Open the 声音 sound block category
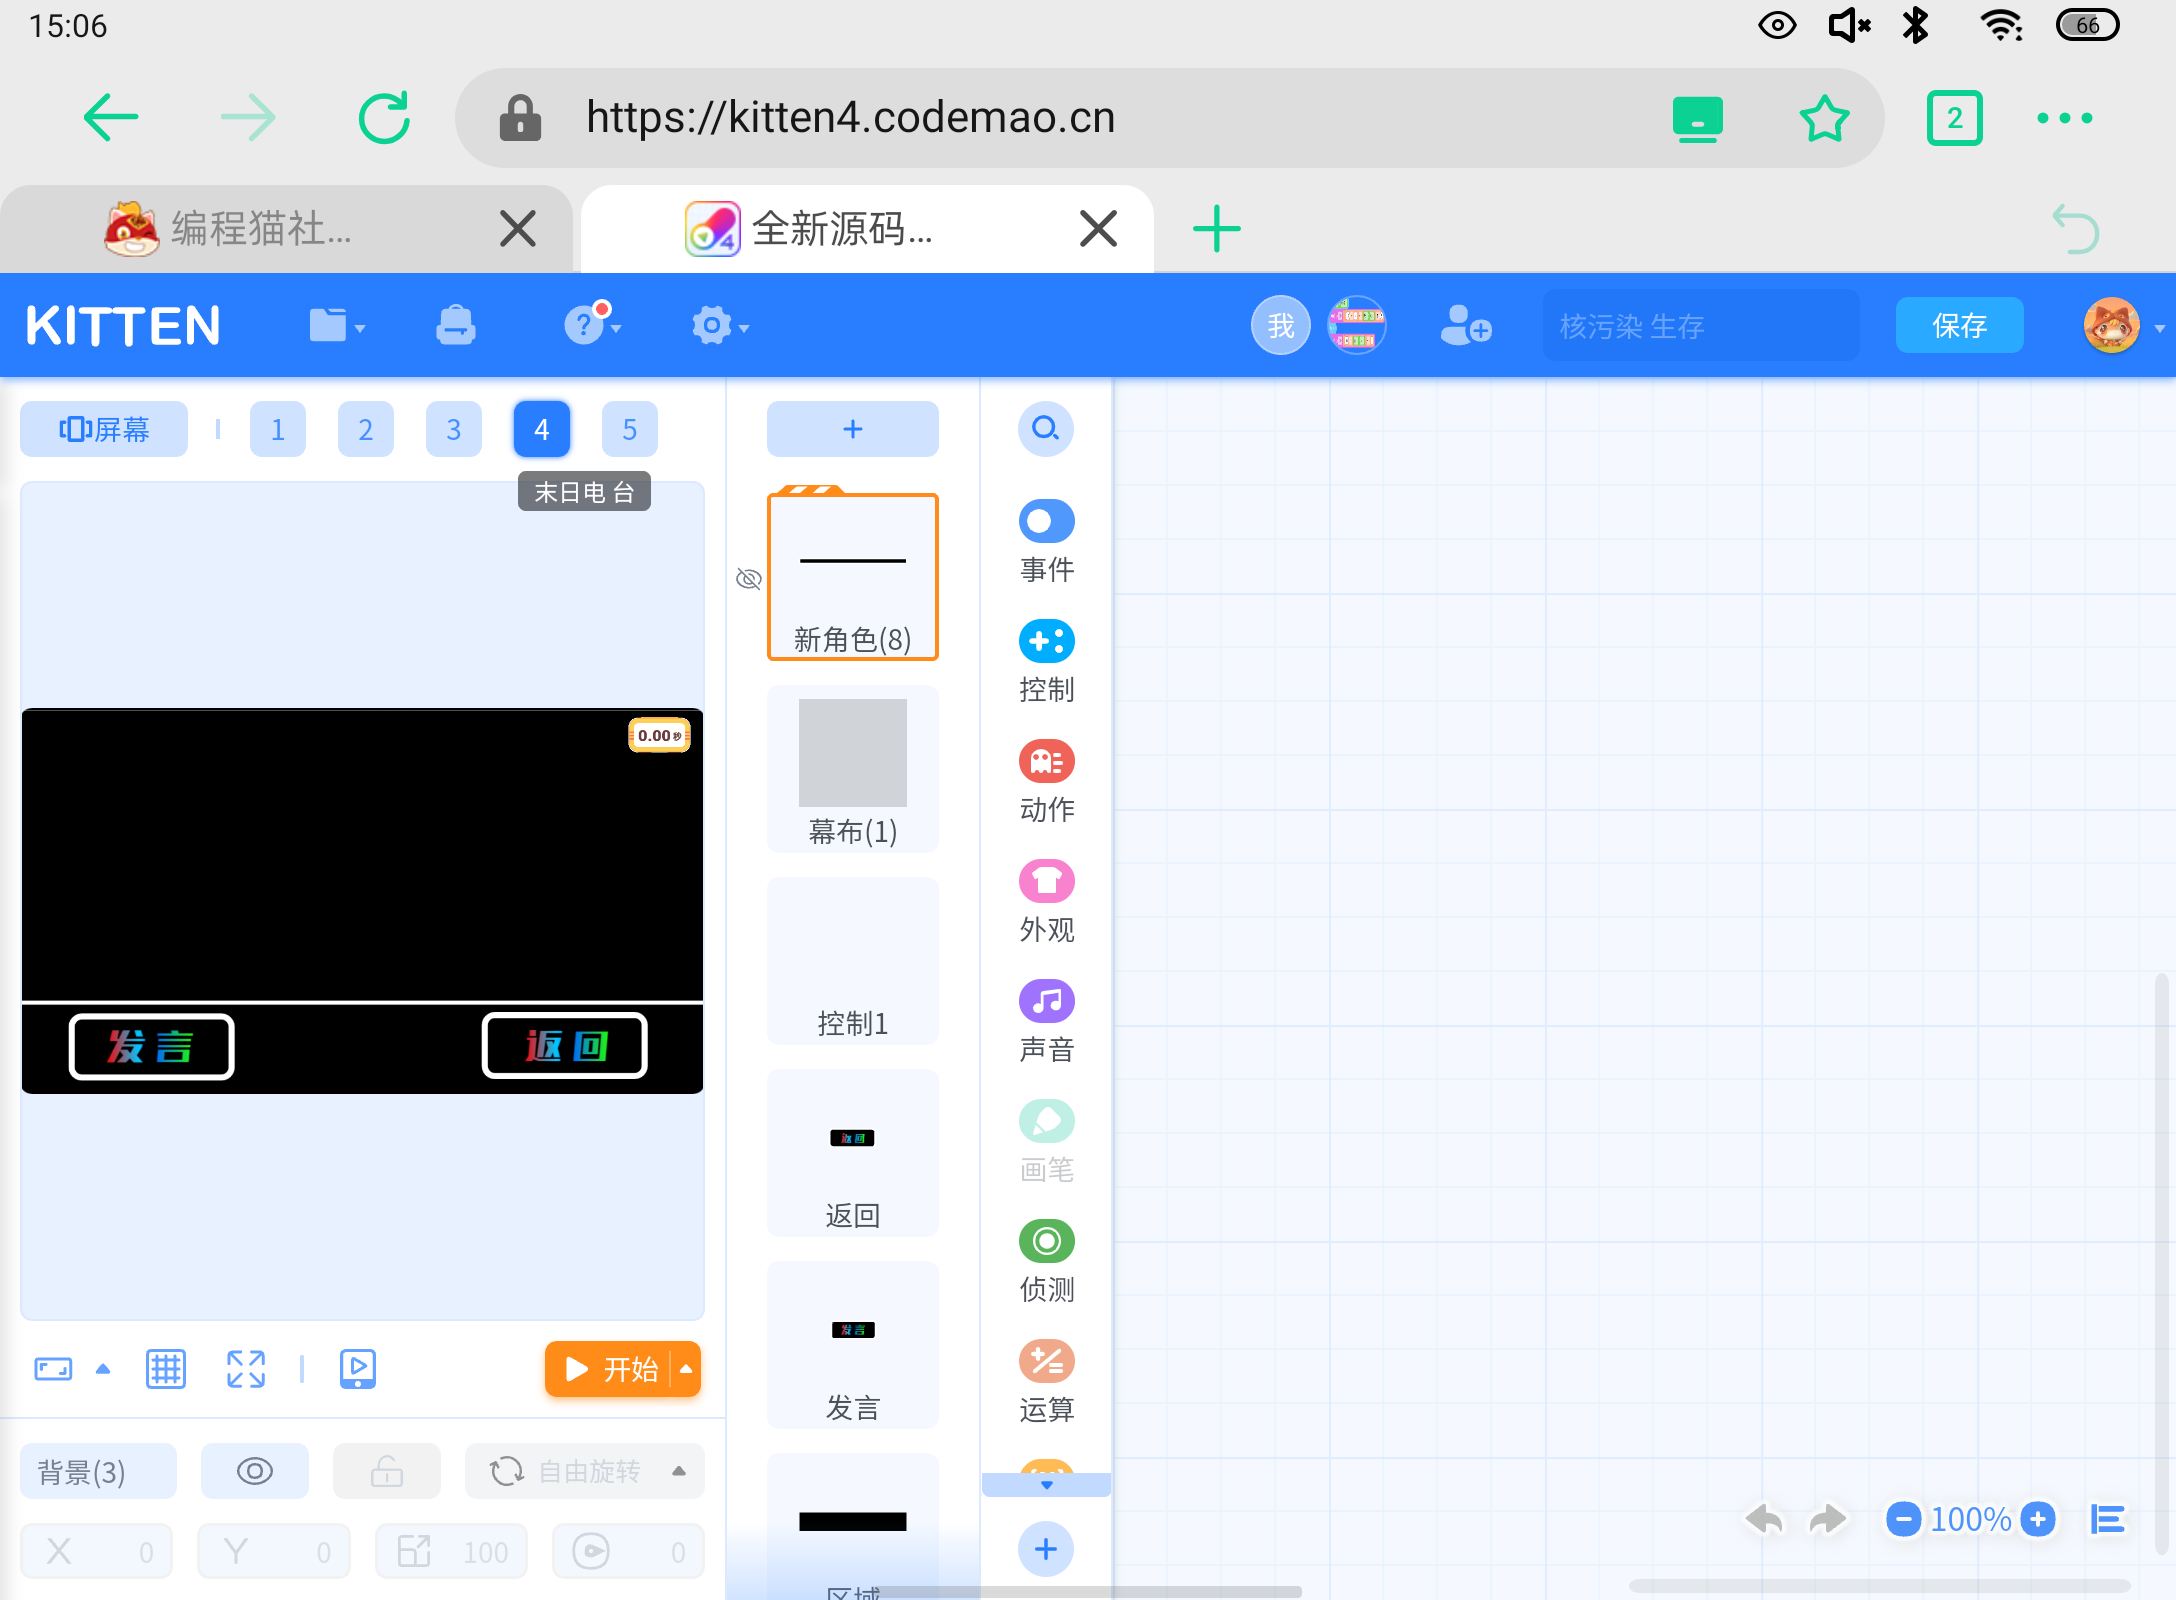Viewport: 2176px width, 1600px height. point(1047,1022)
